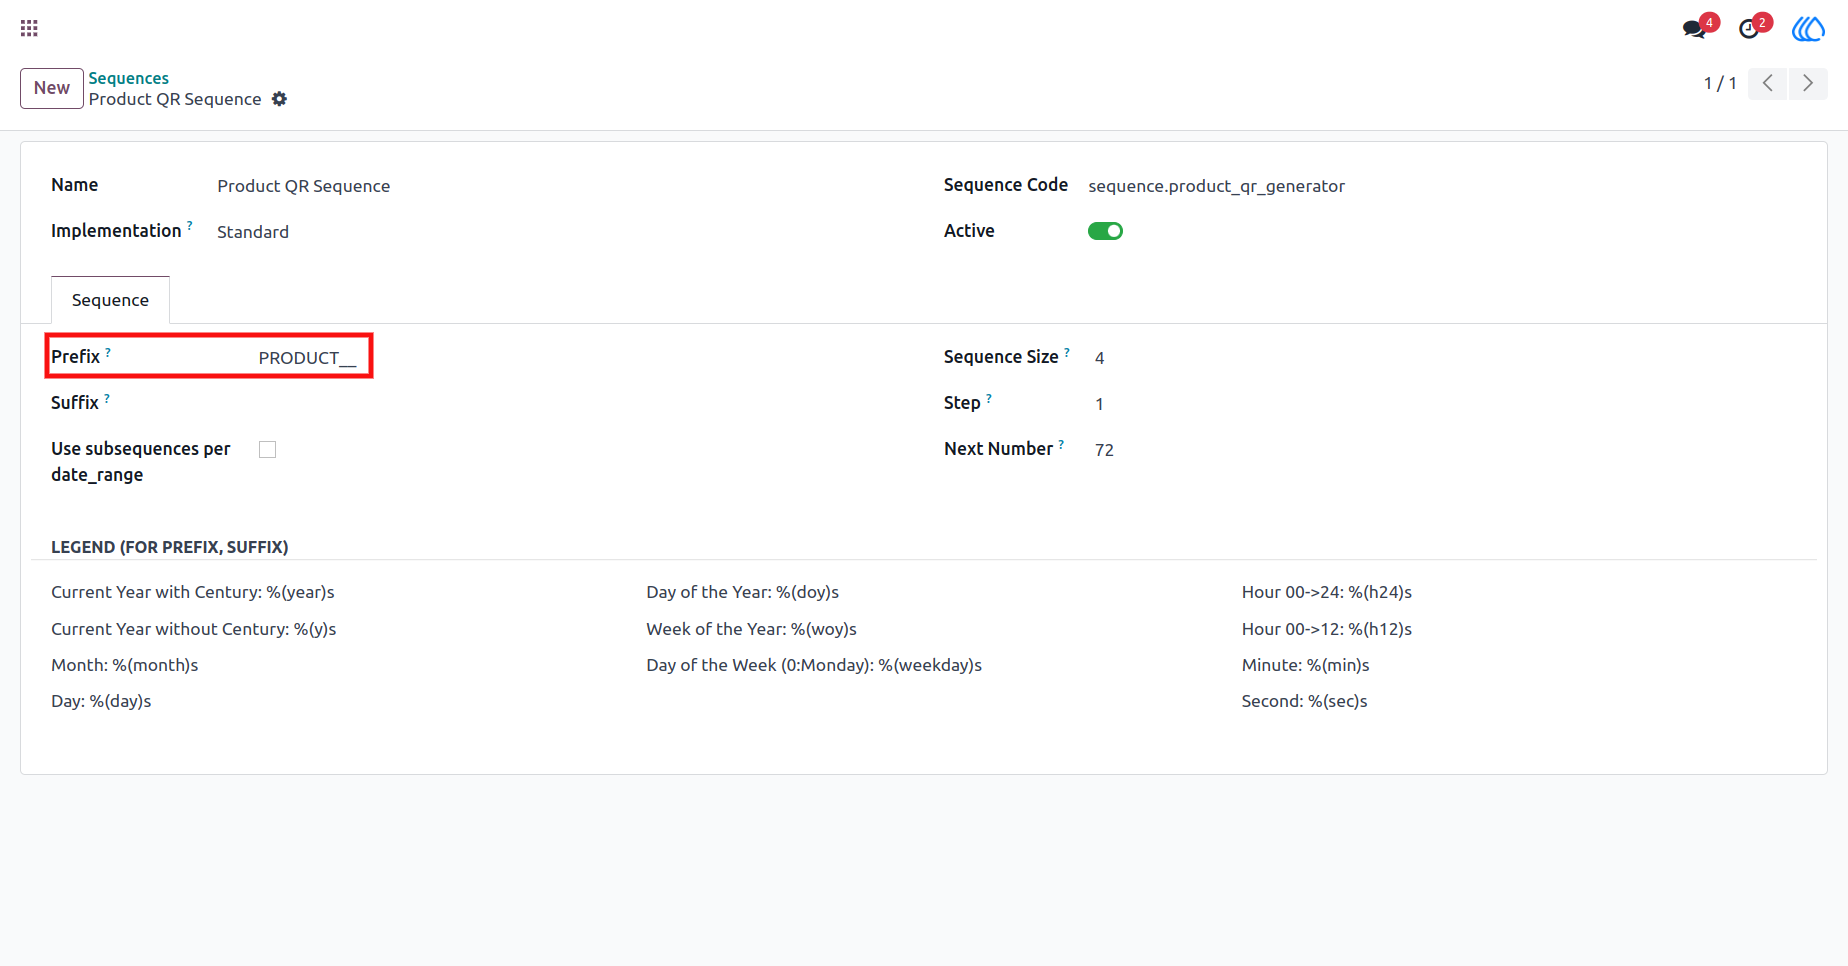Screen dimensions: 1848x966
Task: Click the help tooltip next to Prefix
Action: pyautogui.click(x=108, y=351)
